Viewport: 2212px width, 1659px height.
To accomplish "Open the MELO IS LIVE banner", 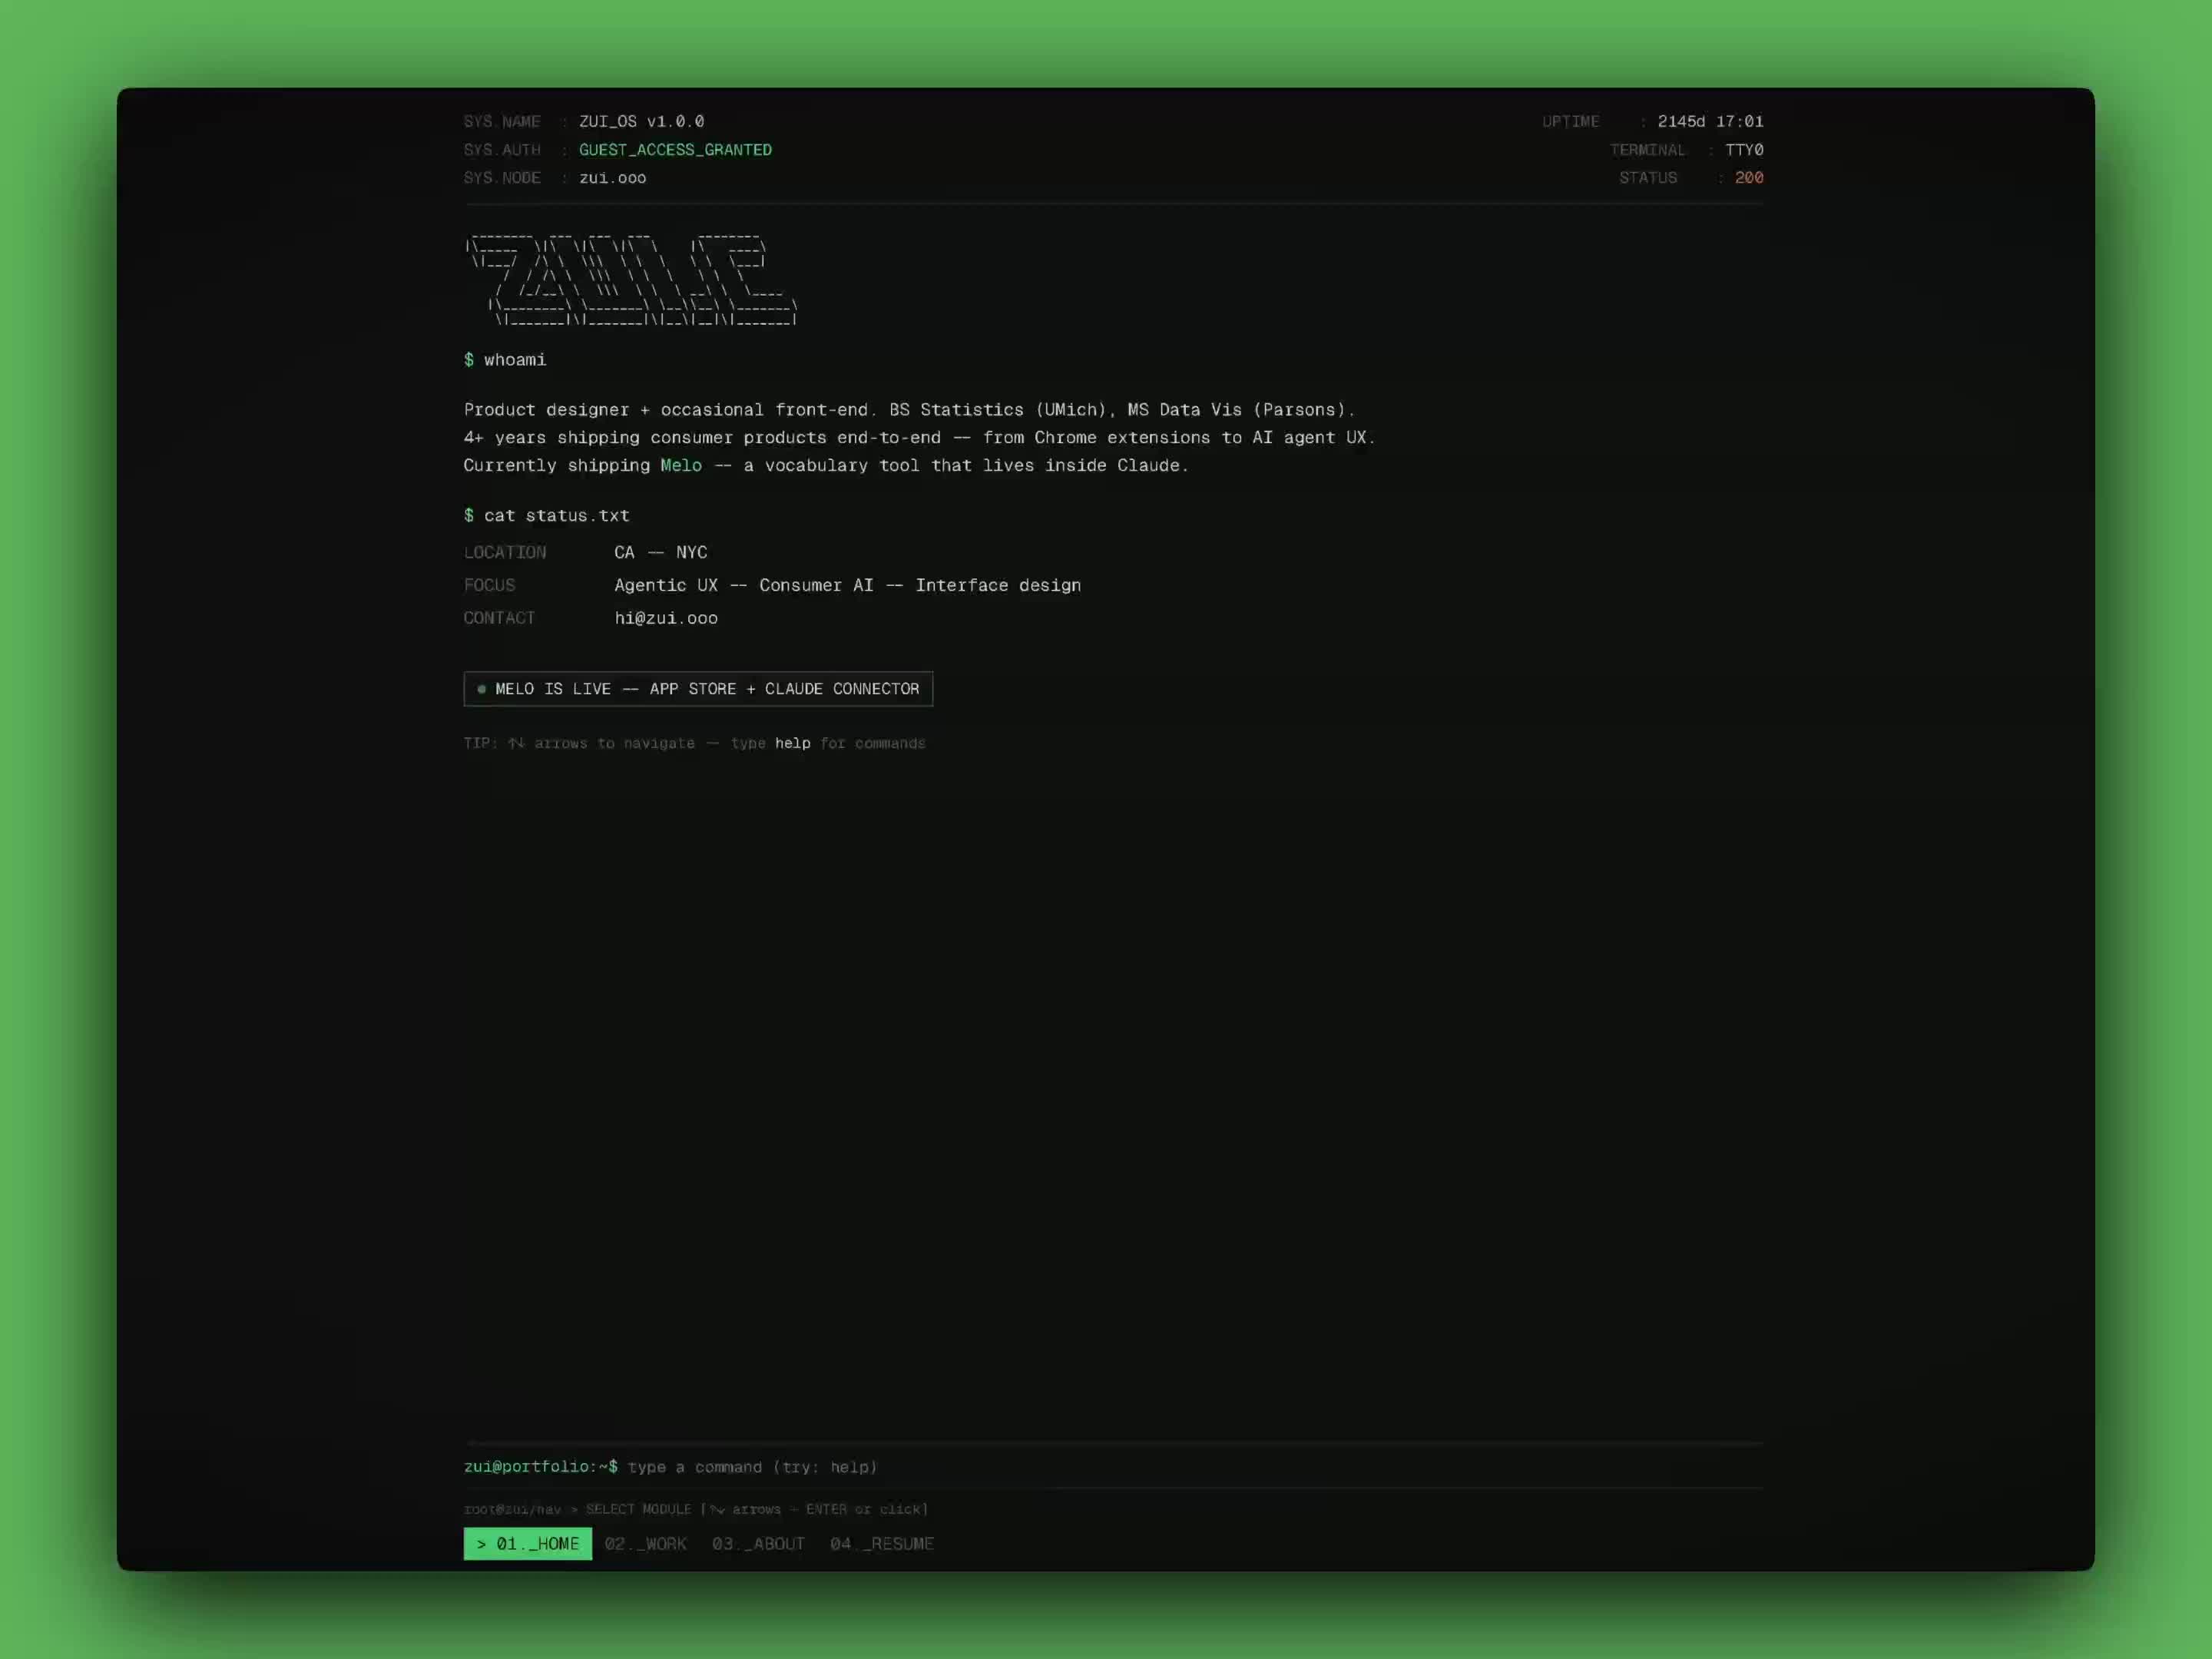I will 698,689.
